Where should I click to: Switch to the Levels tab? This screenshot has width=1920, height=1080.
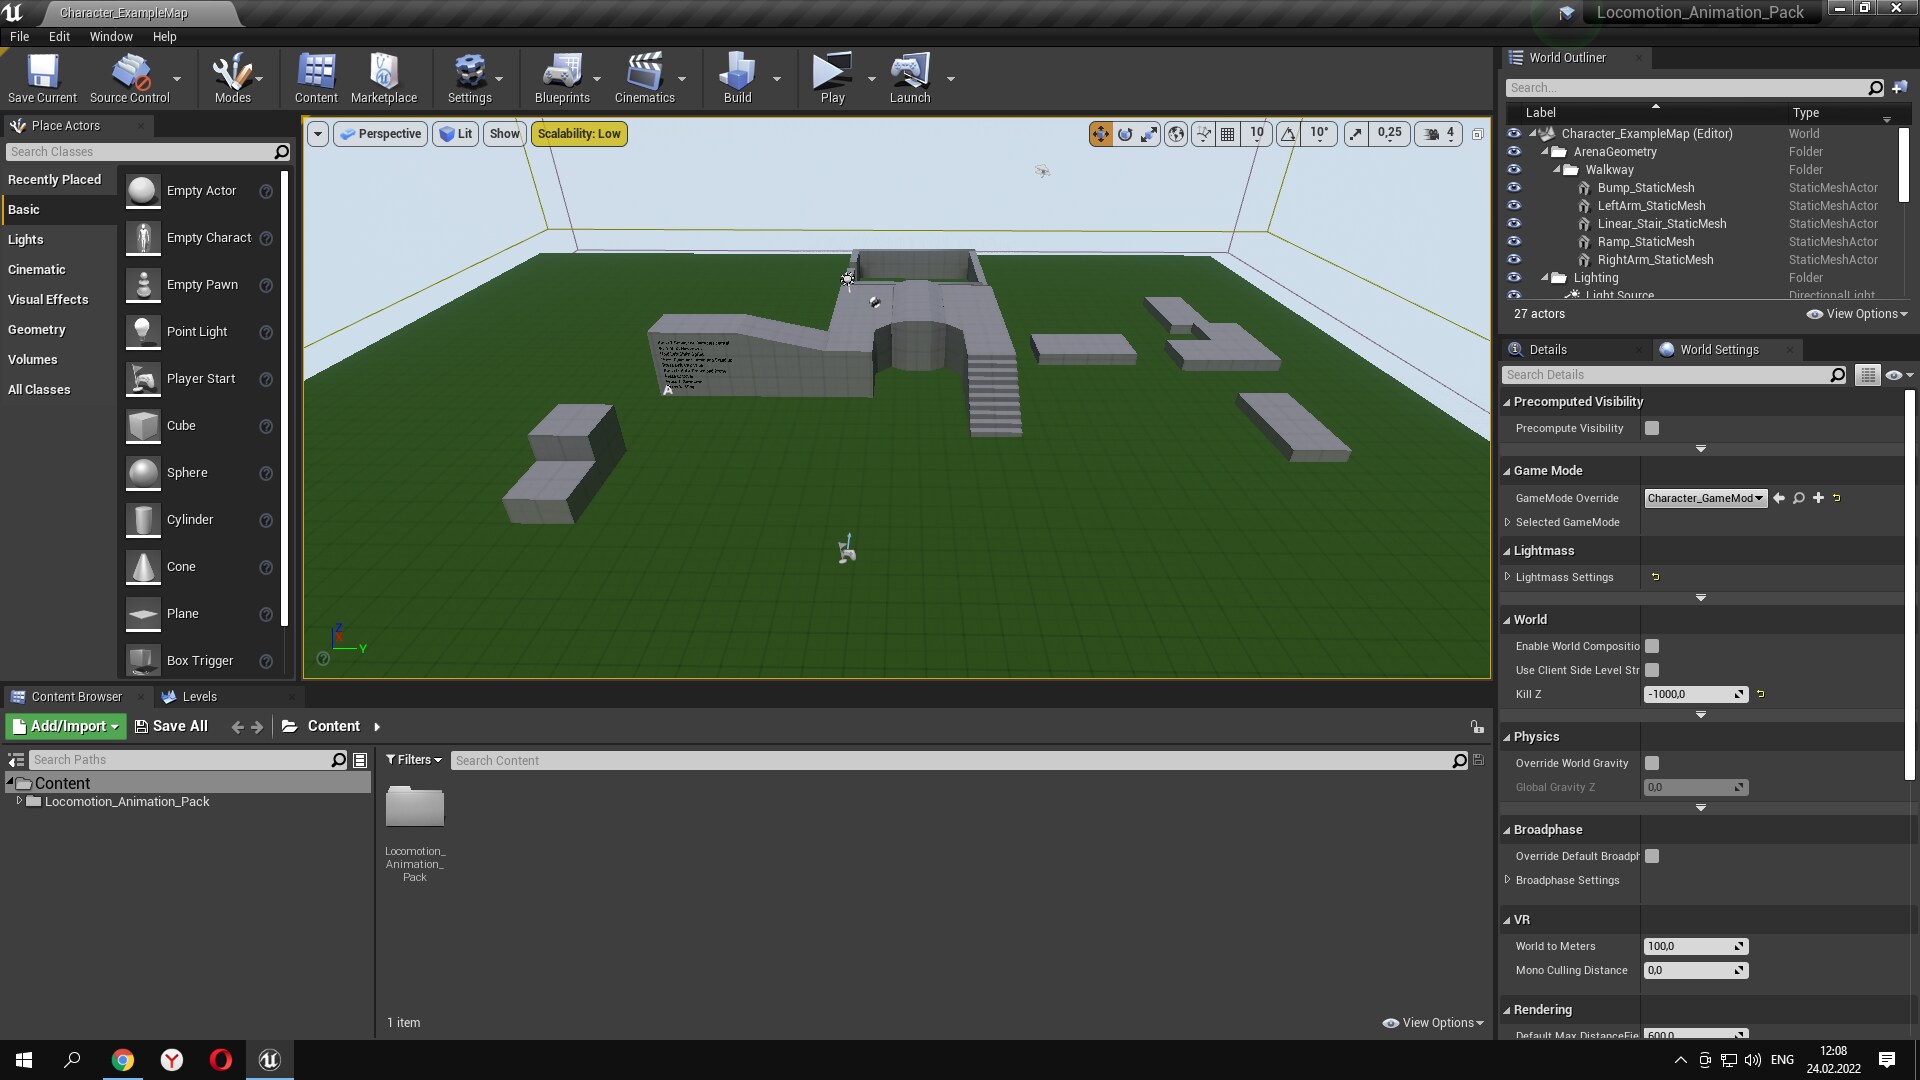click(199, 697)
